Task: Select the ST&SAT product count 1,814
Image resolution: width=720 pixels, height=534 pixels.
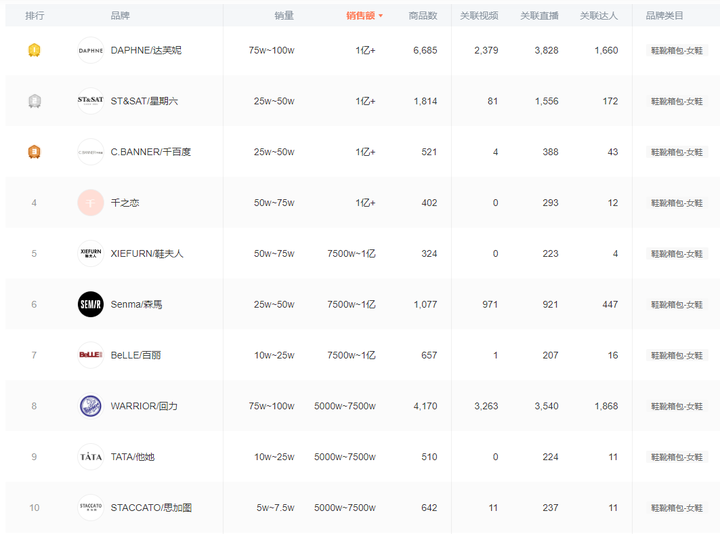Action: (x=425, y=101)
